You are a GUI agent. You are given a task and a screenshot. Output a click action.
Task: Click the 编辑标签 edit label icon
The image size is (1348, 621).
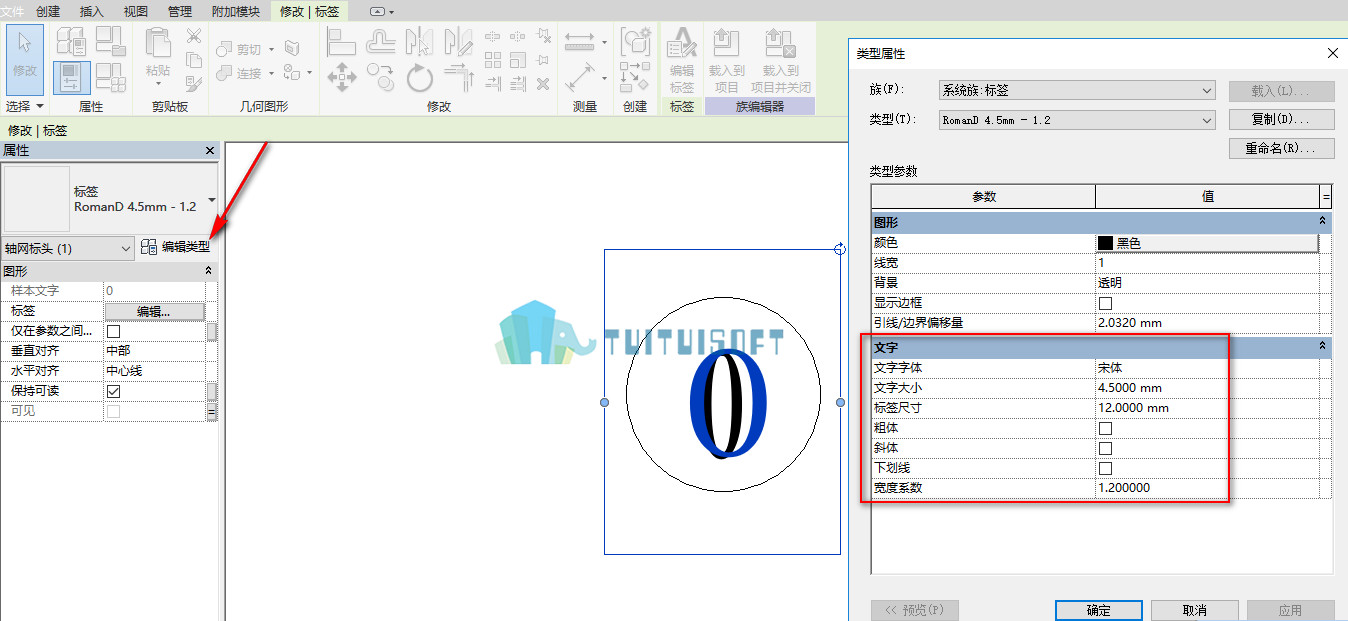[682, 59]
